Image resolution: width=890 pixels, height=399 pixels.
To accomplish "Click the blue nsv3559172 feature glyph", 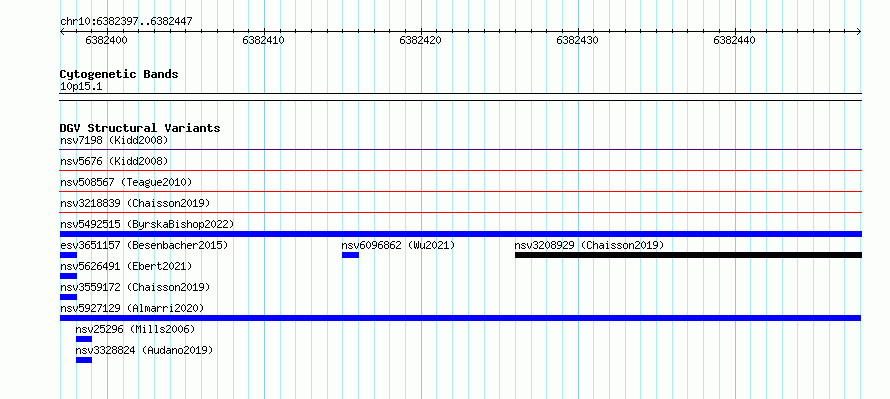I will (68, 297).
